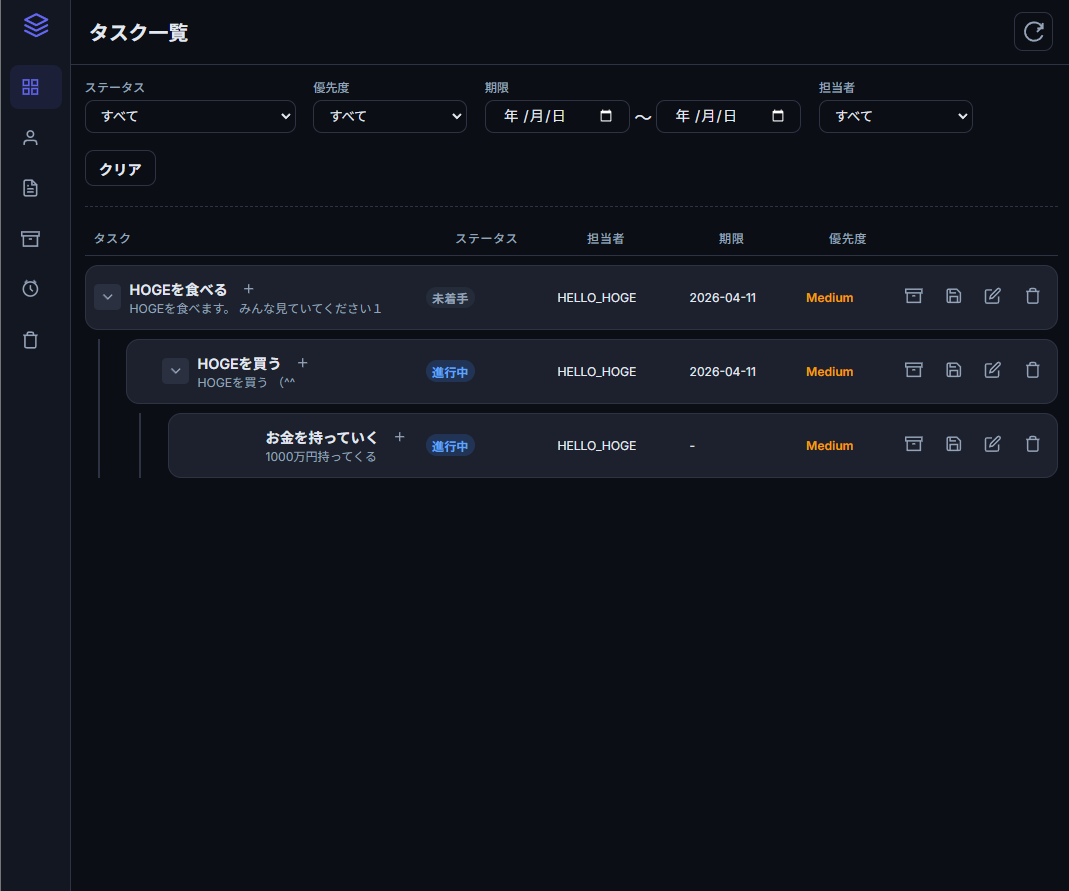The image size is (1069, 891).
Task: Click the end date 年/月/日 field
Action: pos(728,117)
